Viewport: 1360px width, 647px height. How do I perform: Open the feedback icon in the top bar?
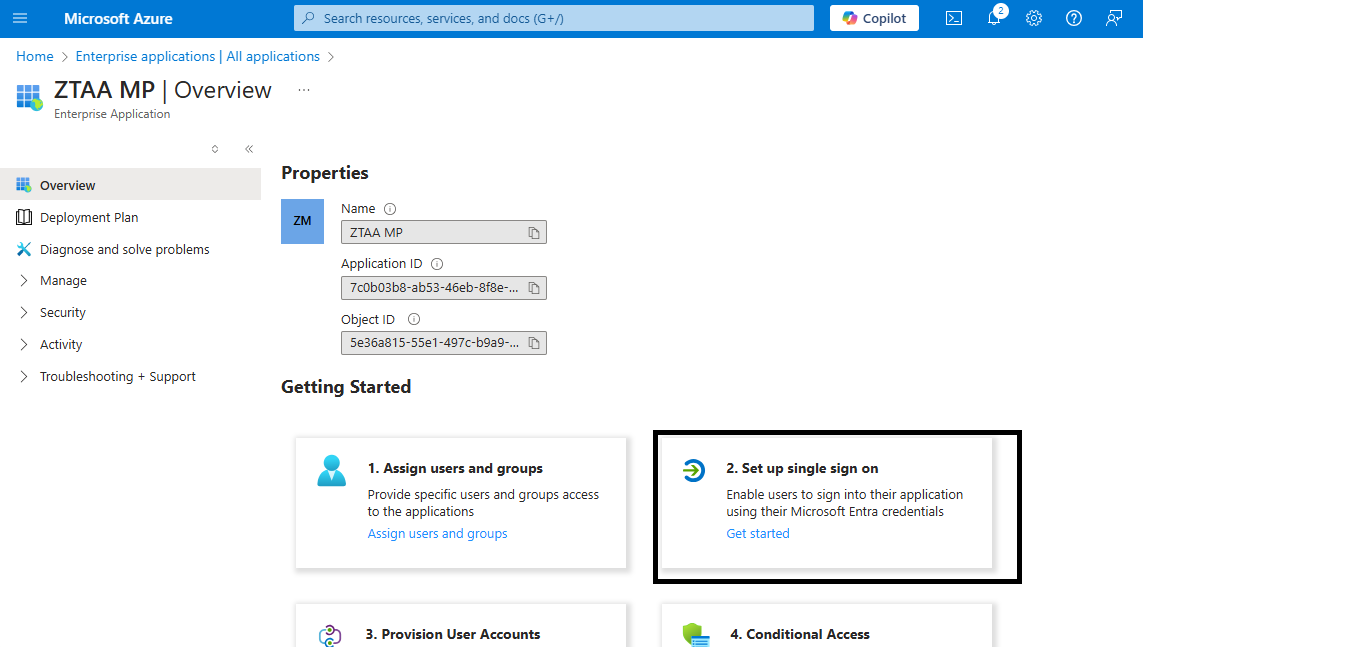(x=1114, y=18)
